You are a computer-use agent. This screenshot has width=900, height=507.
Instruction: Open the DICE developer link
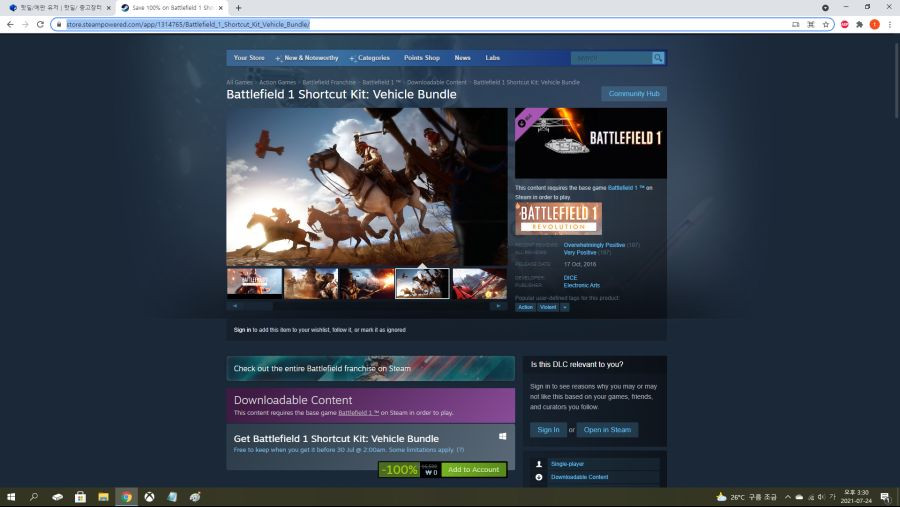pos(571,277)
